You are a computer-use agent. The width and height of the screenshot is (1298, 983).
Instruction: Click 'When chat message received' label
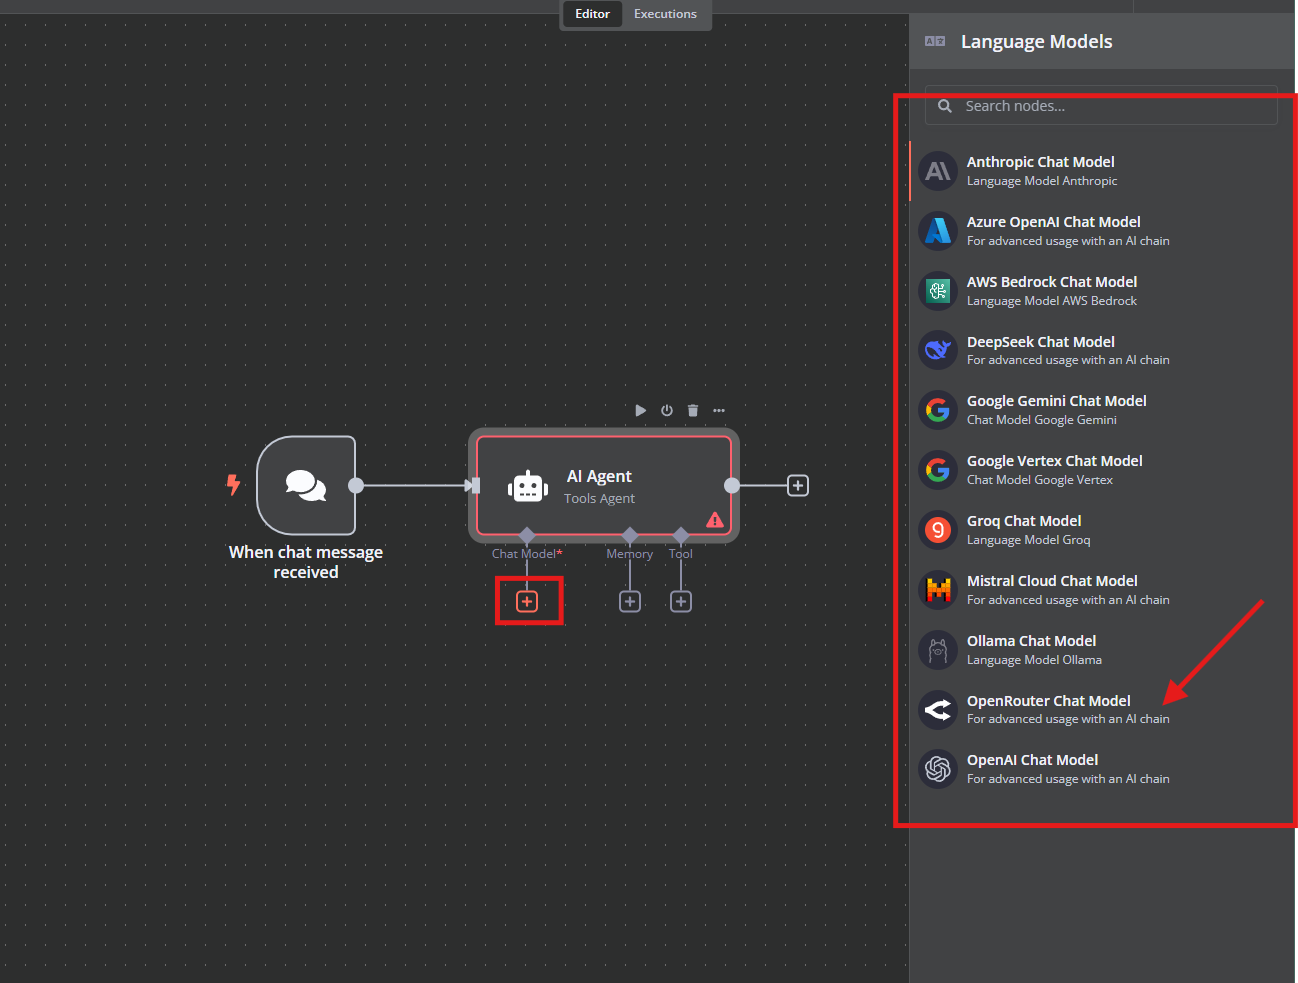click(x=306, y=562)
